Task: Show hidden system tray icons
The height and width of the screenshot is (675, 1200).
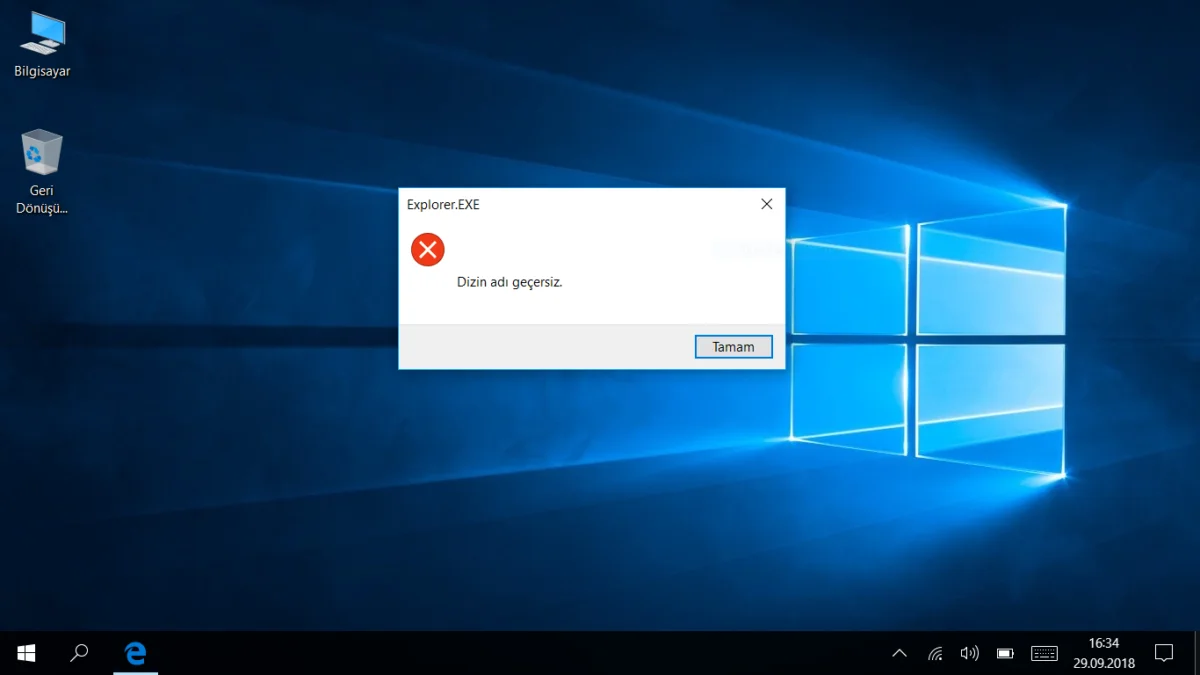Action: [899, 654]
